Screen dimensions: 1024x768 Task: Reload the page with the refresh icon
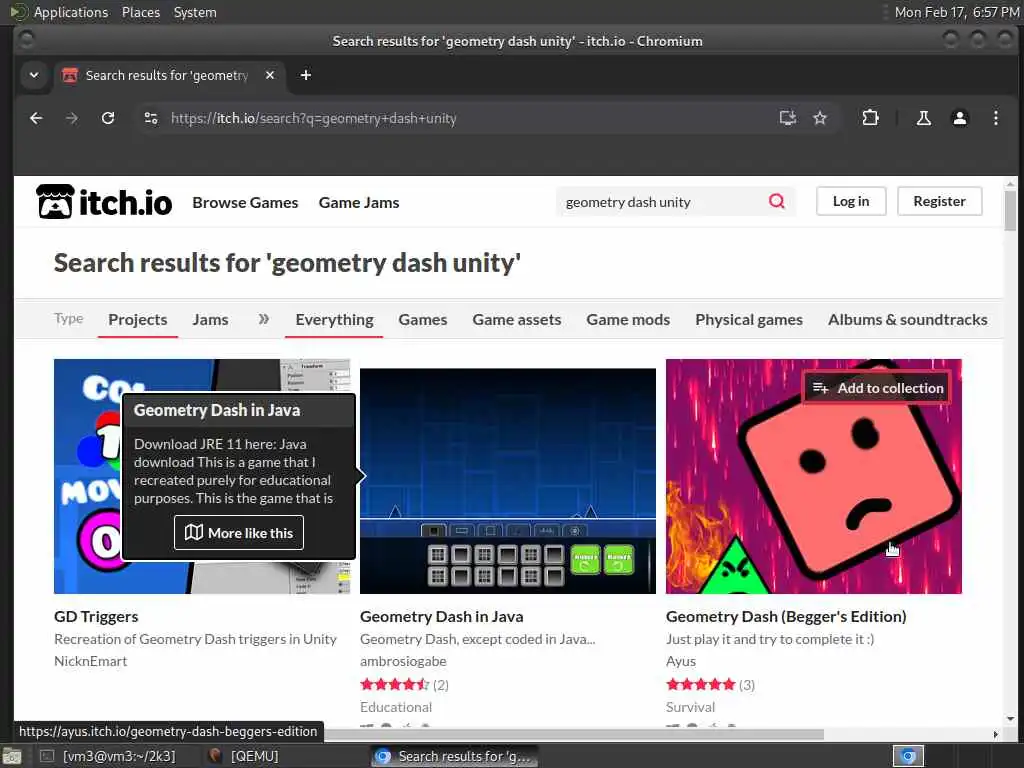point(108,118)
